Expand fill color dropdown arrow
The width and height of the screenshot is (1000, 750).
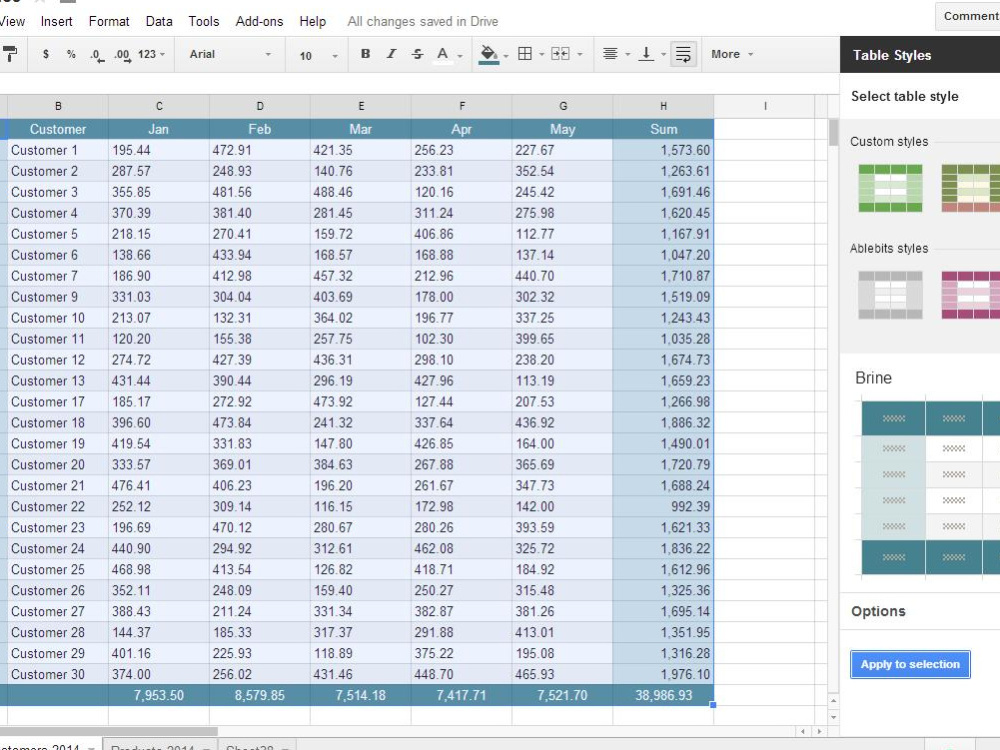506,55
